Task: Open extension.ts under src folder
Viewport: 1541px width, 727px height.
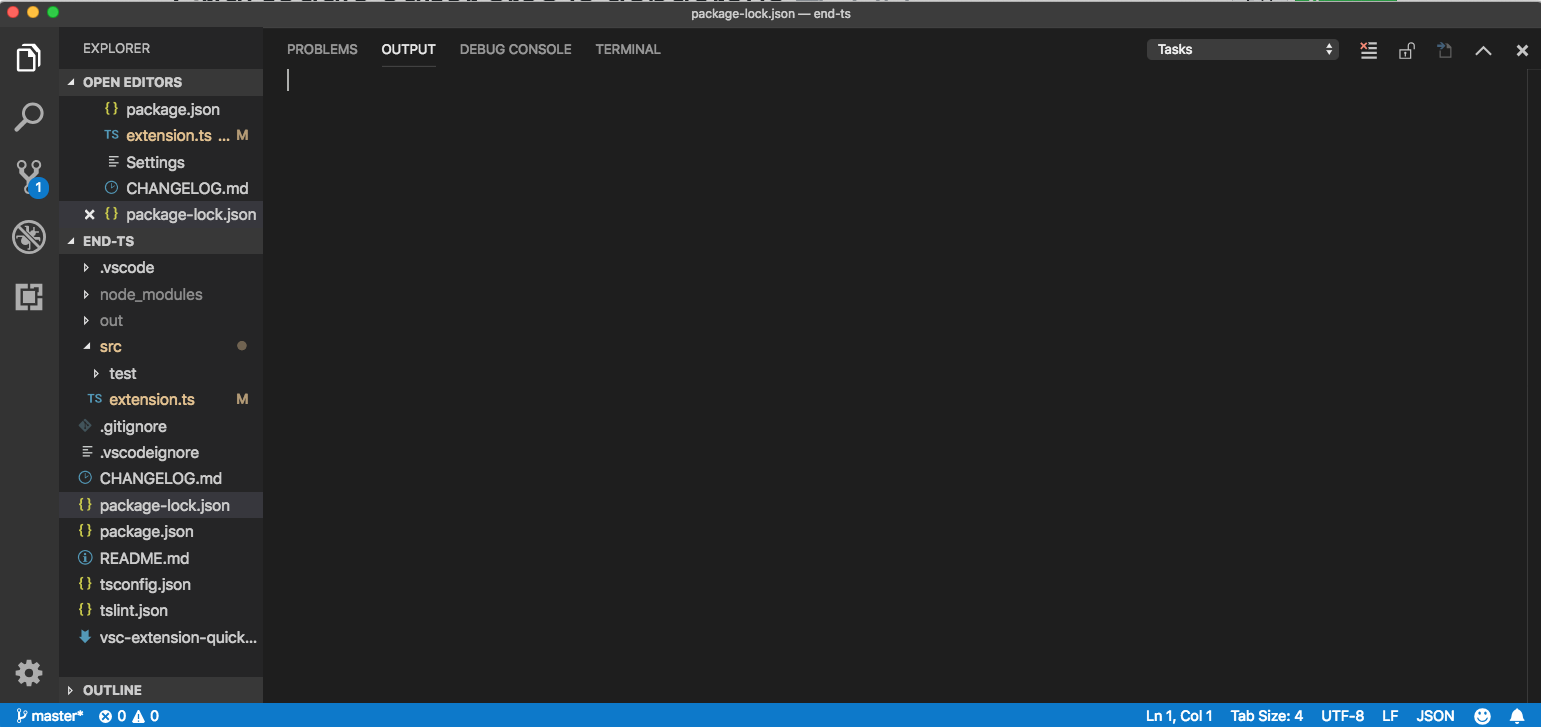Action: pos(161,399)
